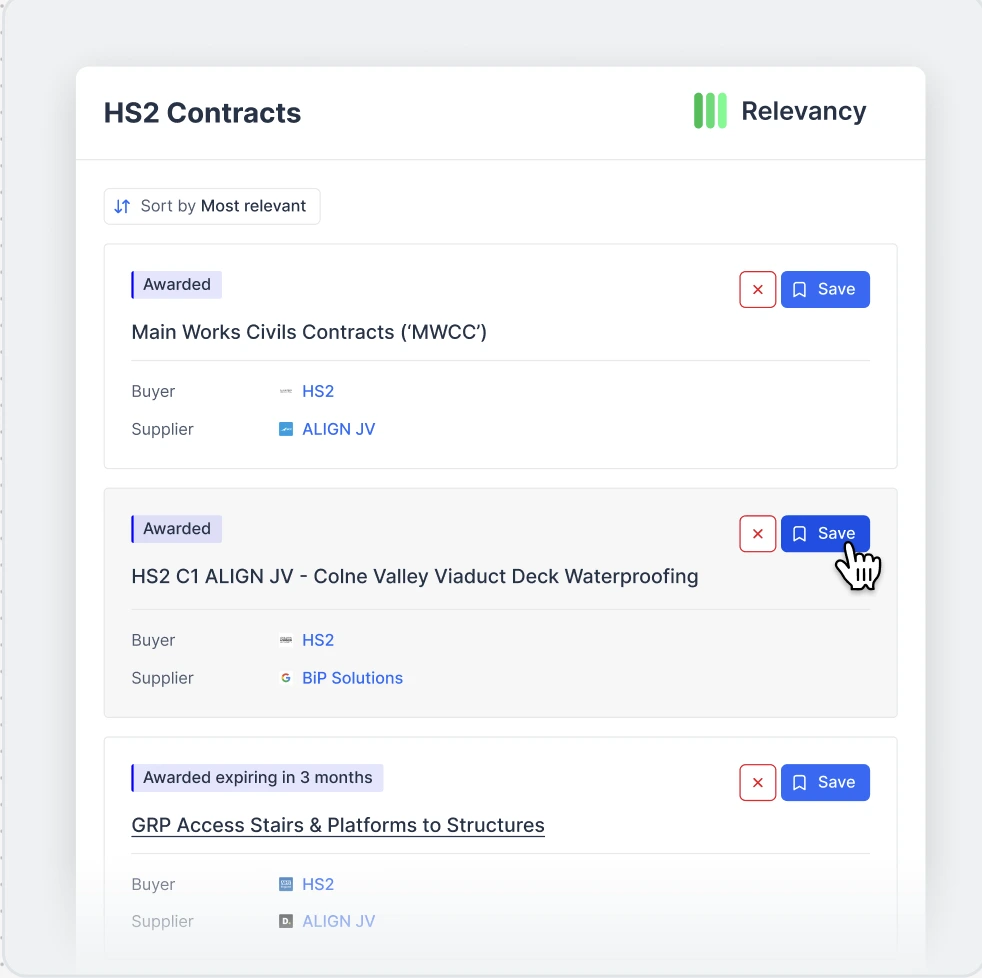Click the HS2 C1 ALIGN JV Colne Valley title
The width and height of the screenshot is (982, 978).
[415, 576]
